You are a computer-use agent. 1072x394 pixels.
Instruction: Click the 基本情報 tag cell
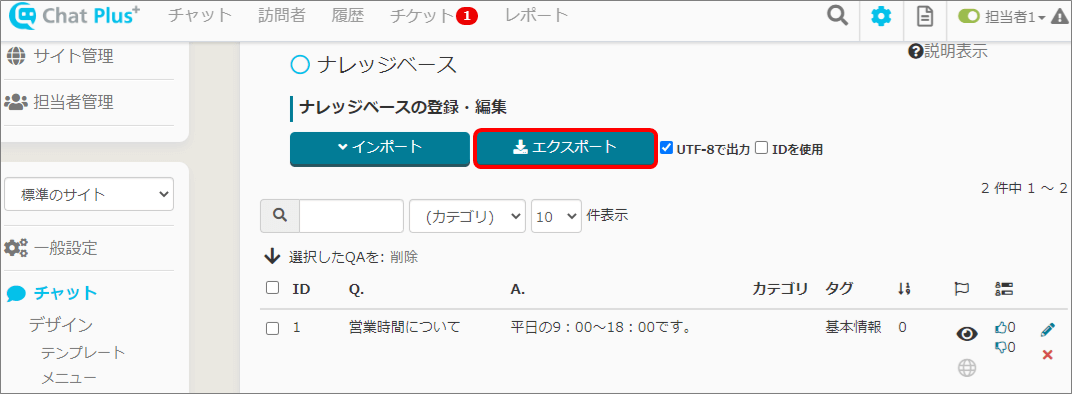853,328
